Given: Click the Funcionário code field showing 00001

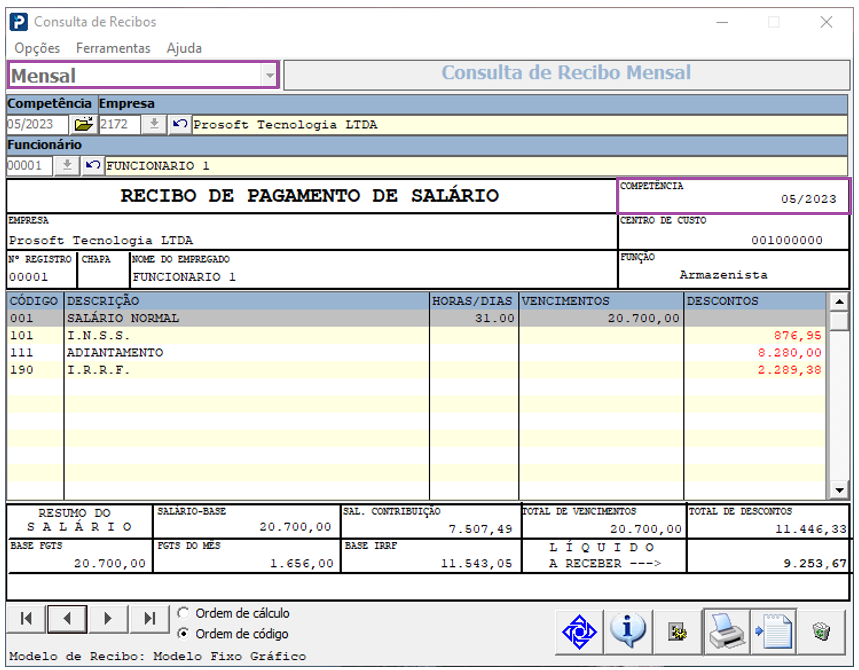Looking at the screenshot, I should click(30, 165).
